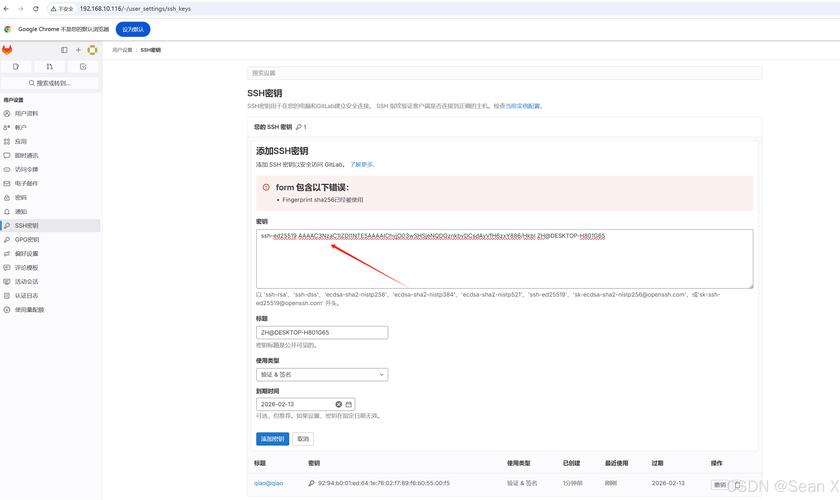Click the access tokens icon (访问令牌)
Image resolution: width=840 pixels, height=500 pixels.
point(7,169)
